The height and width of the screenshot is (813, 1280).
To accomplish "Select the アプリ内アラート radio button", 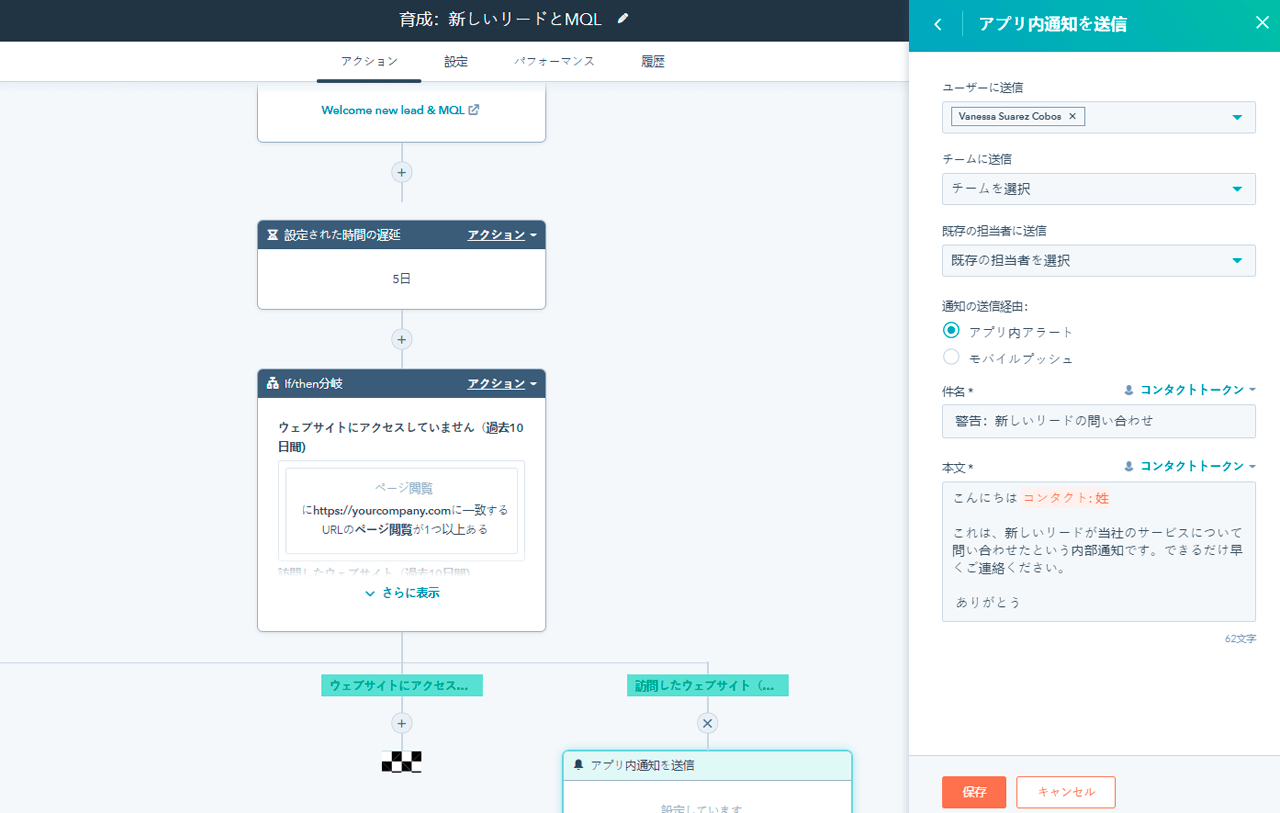I will pyautogui.click(x=949, y=331).
